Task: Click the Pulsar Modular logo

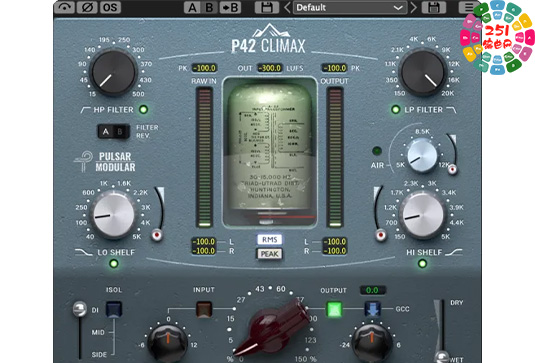Action: point(105,162)
